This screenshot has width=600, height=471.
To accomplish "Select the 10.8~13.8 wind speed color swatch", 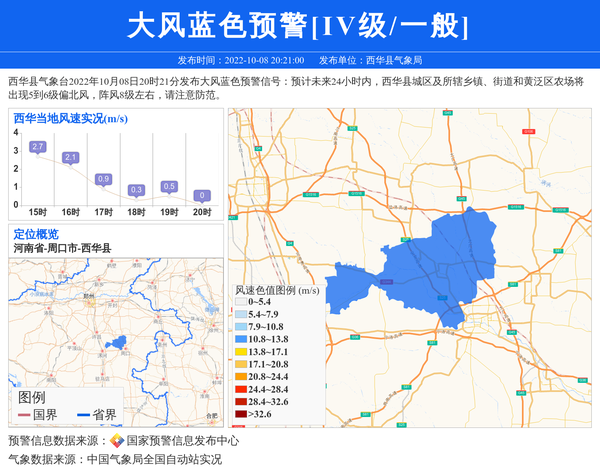I will pos(241,339).
